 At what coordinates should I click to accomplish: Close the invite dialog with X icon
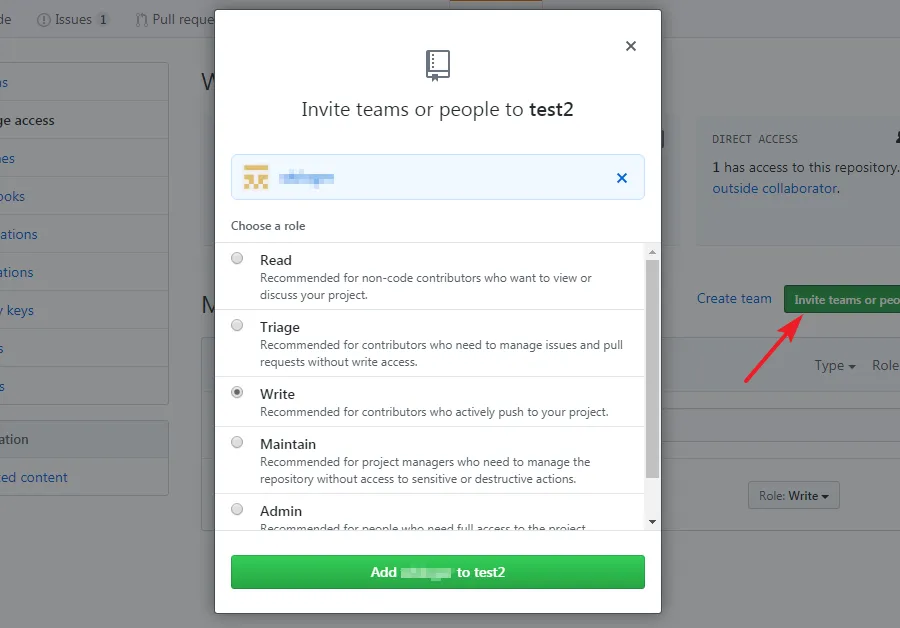[630, 46]
